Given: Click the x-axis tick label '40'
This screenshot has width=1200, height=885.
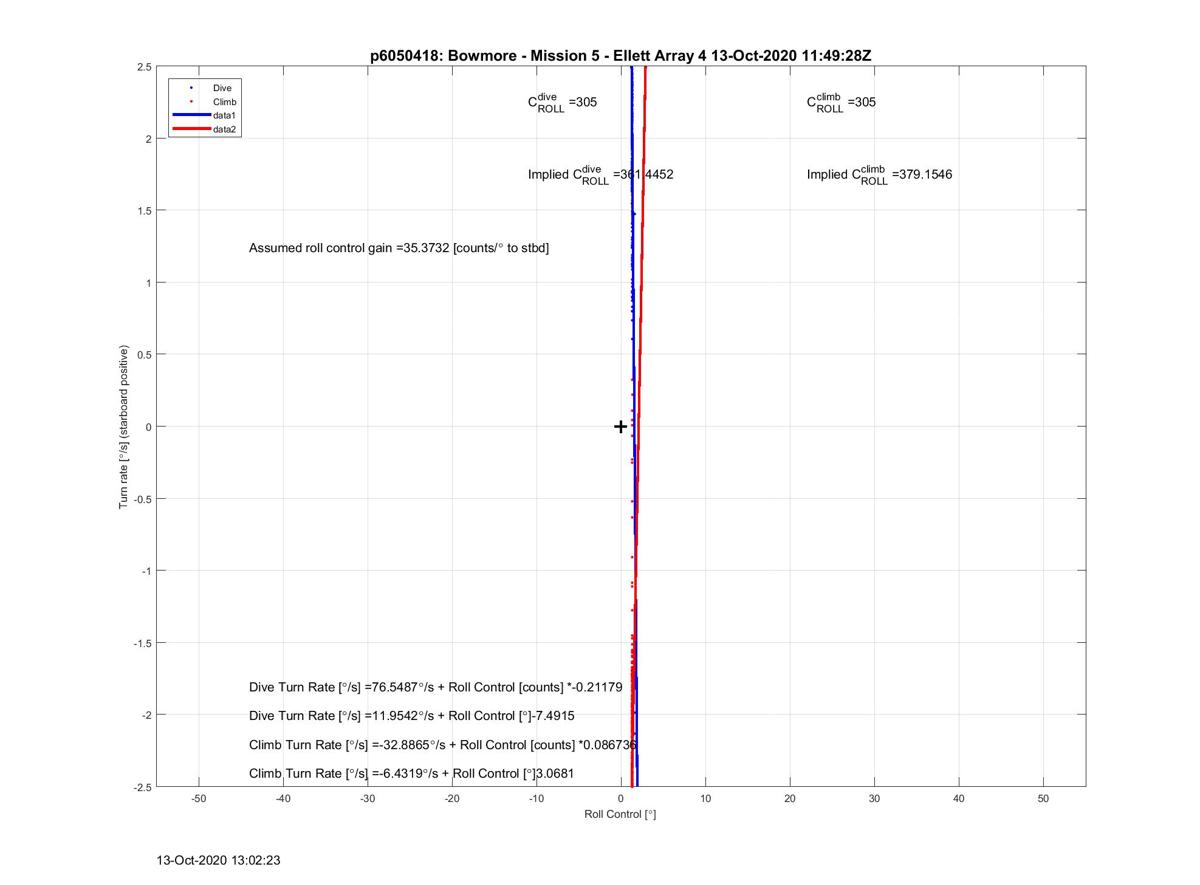Looking at the screenshot, I should tap(959, 798).
